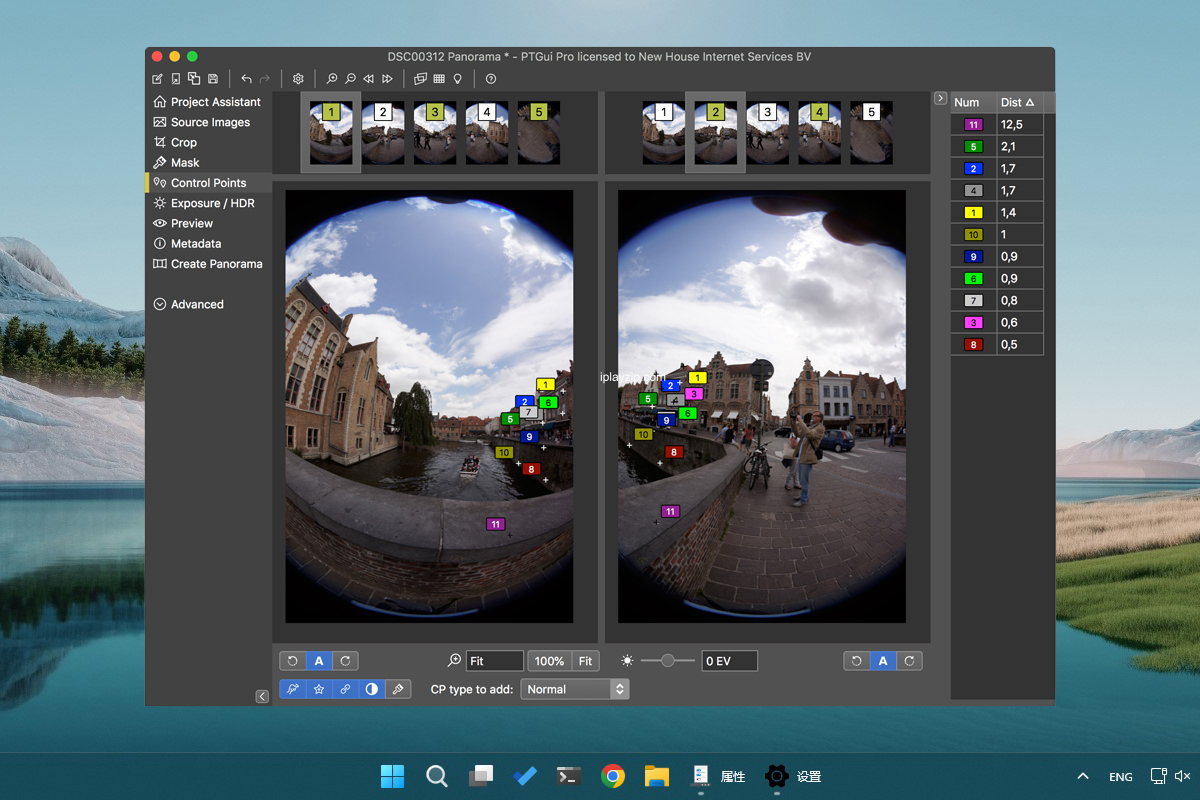
Task: Sort table by Num column header
Action: (x=972, y=102)
